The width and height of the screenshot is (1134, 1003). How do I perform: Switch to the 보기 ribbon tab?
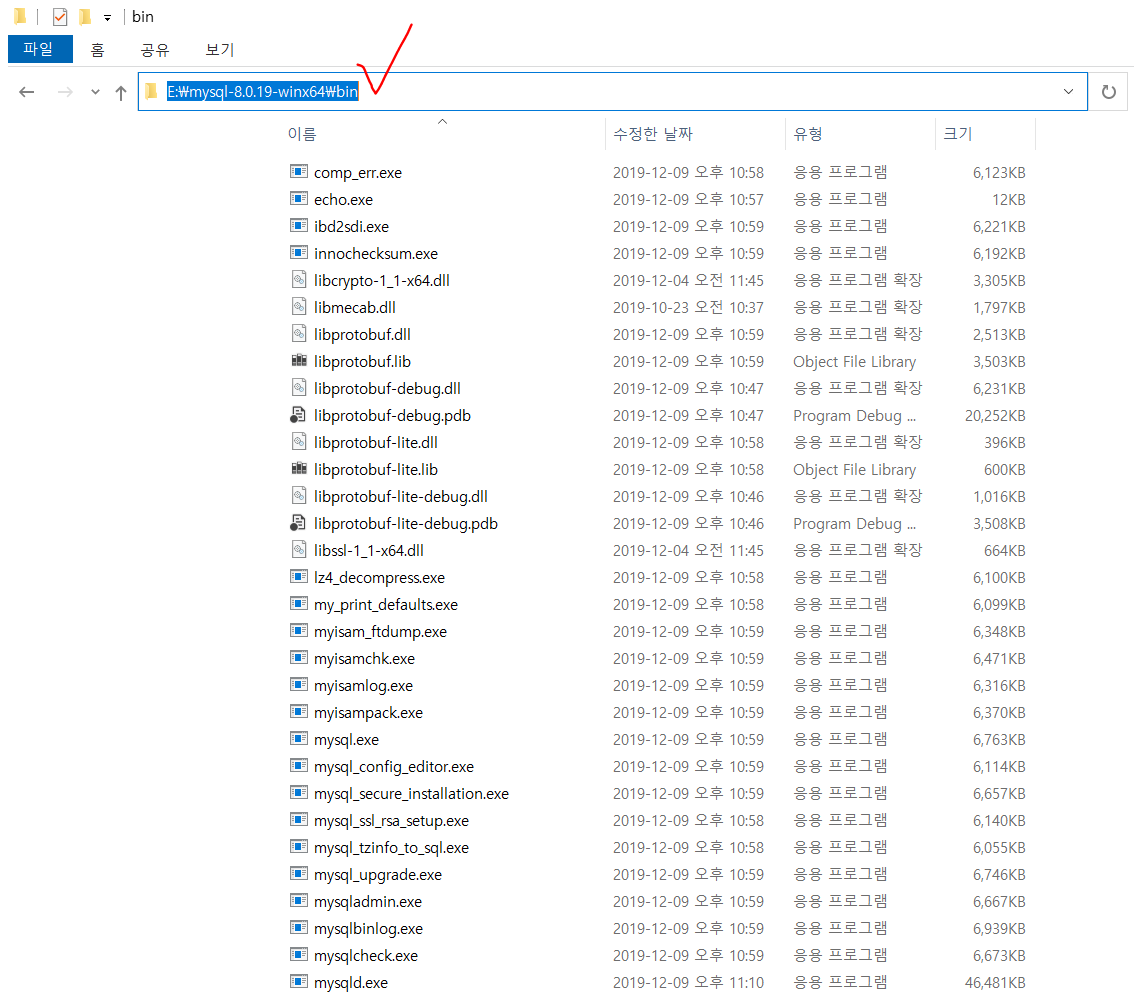coord(219,50)
